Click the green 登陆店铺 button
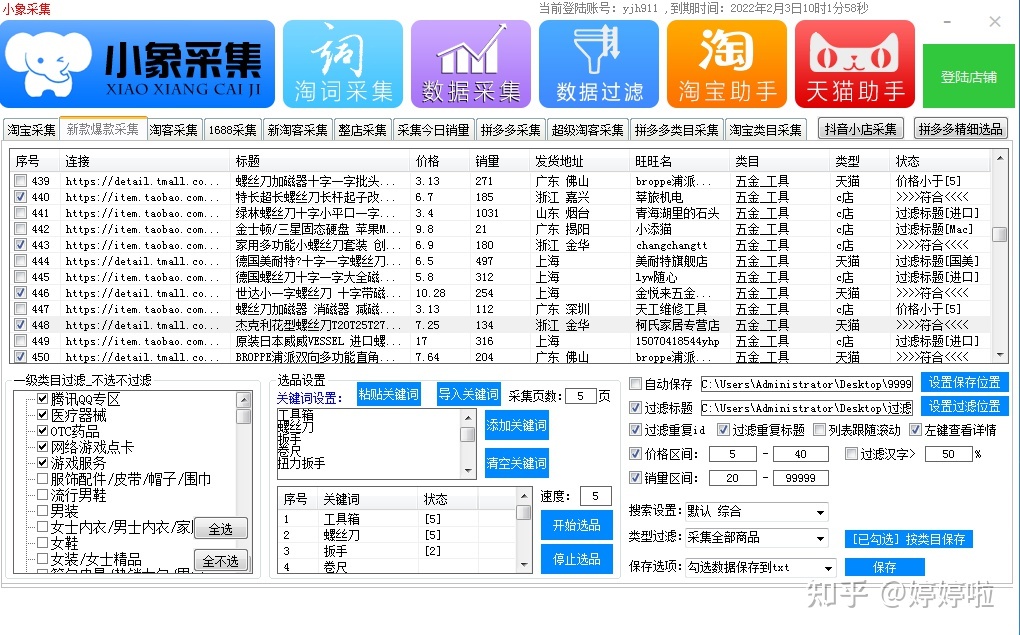Screen dimensions: 1020x635 click(x=968, y=77)
